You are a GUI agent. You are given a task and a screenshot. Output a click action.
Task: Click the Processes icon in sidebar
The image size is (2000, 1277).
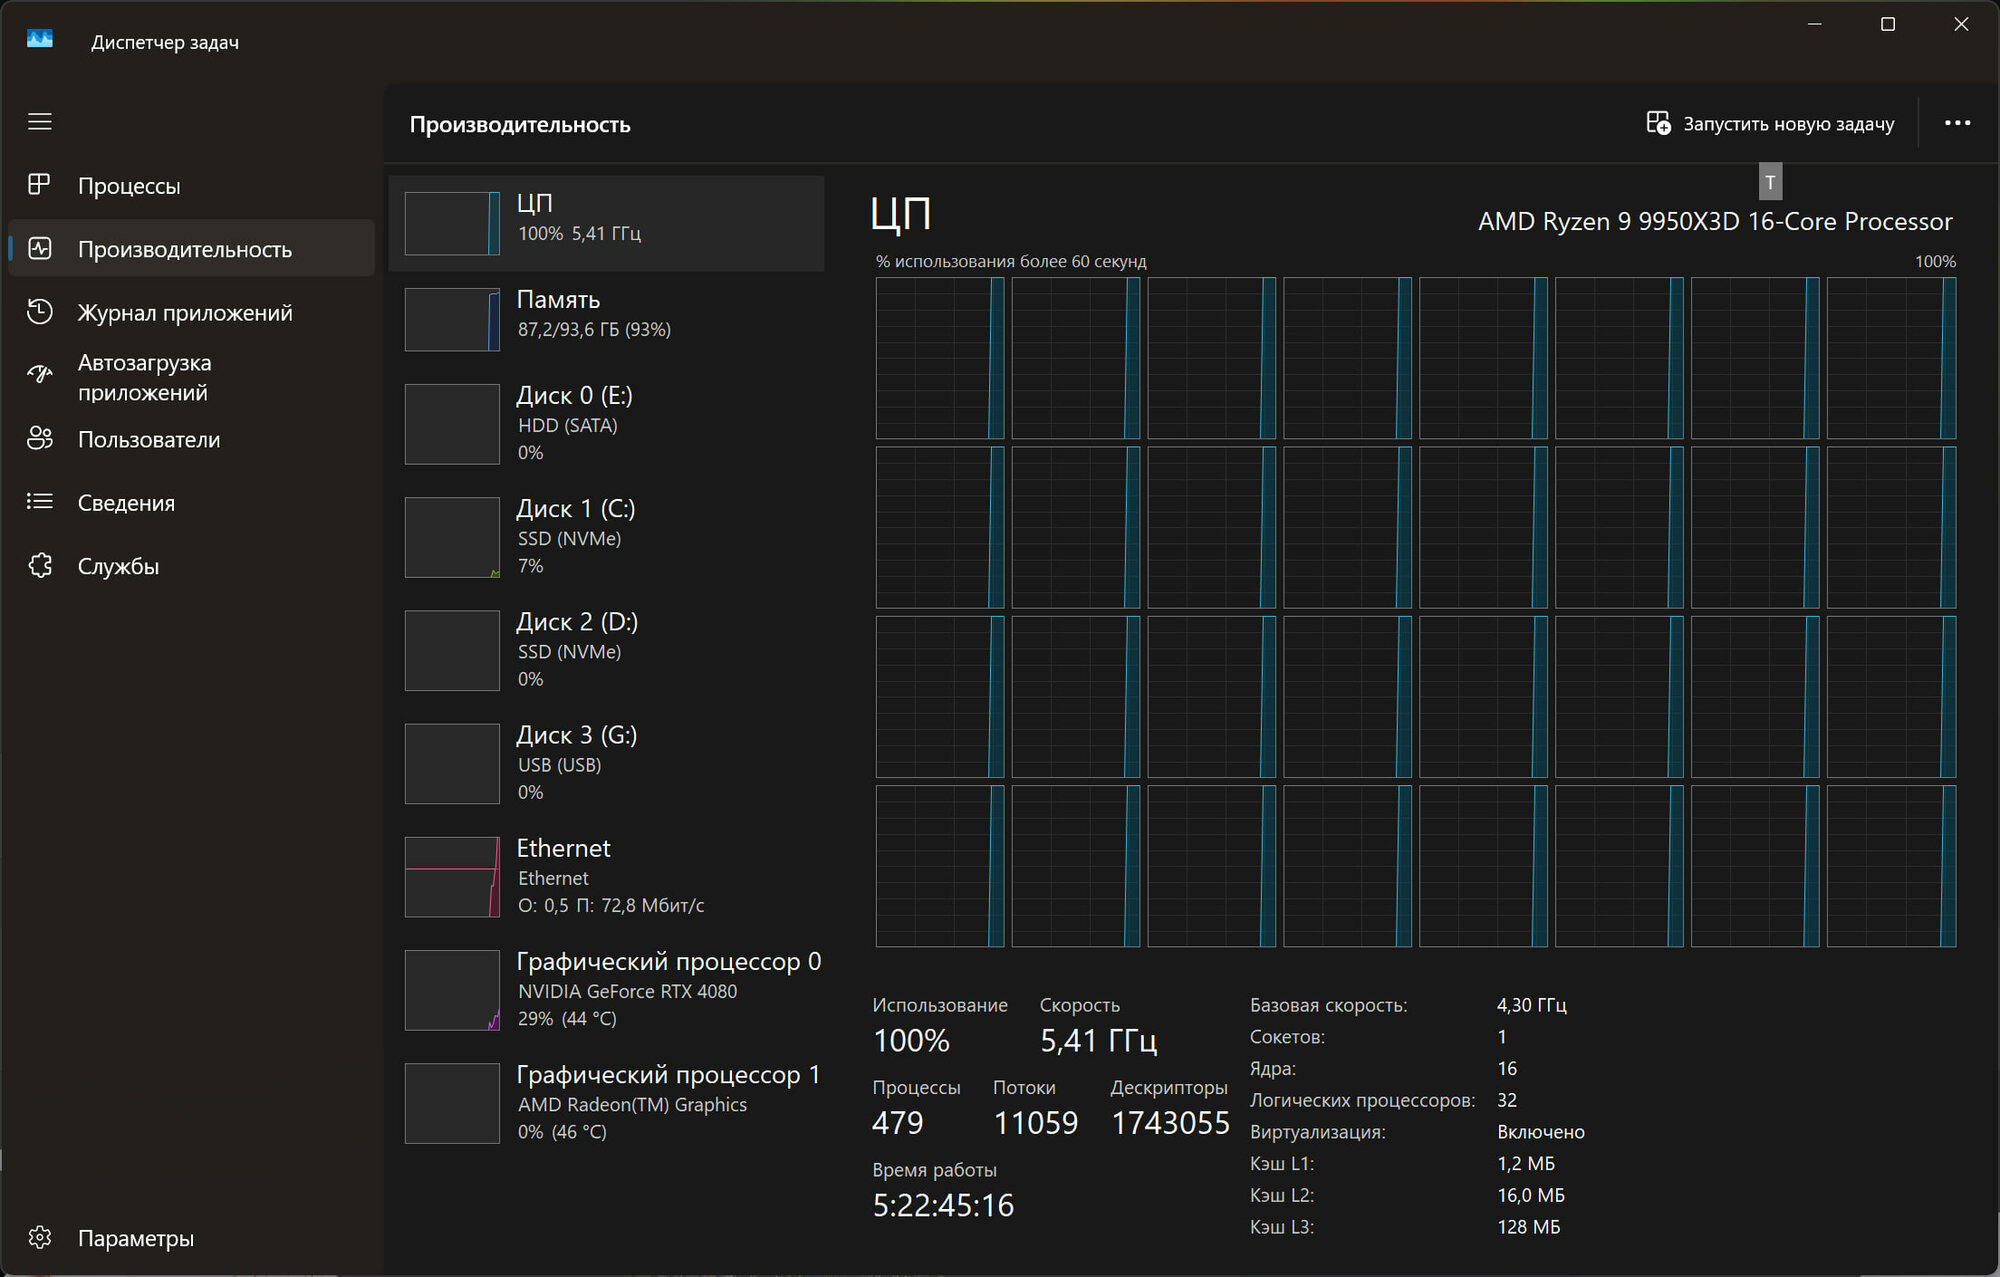40,185
